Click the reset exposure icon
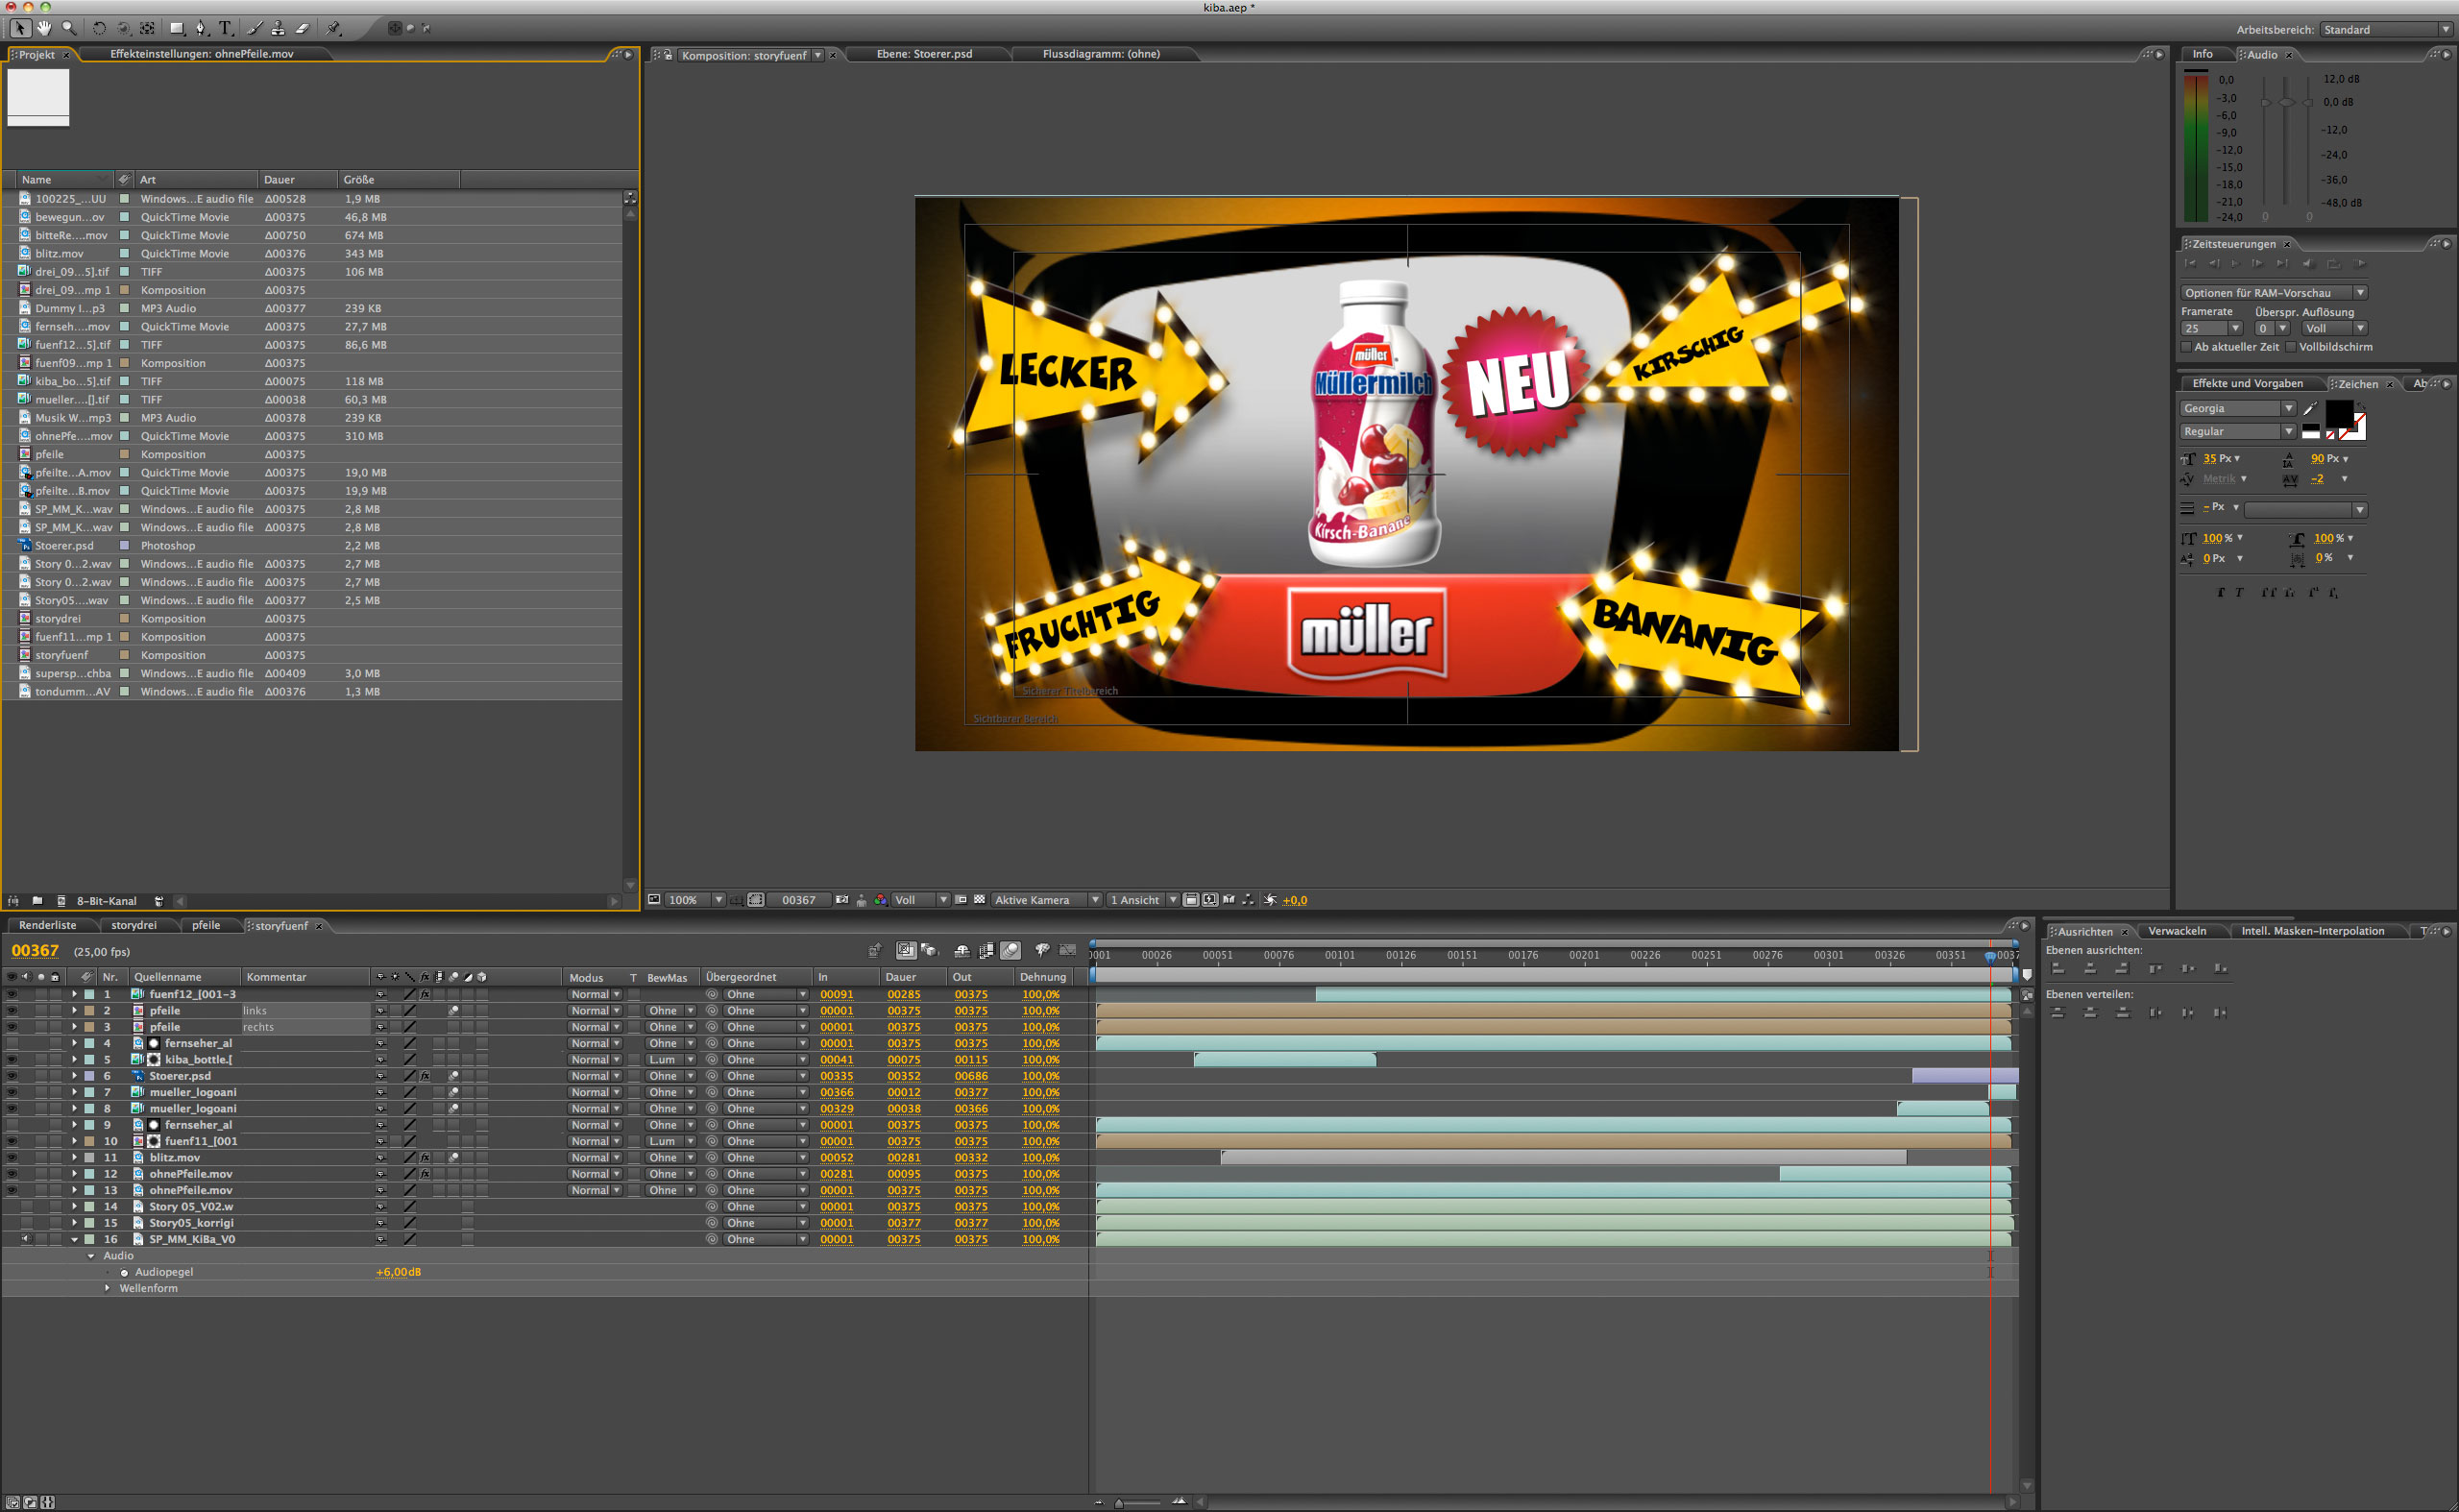This screenshot has height=1512, width=2459. coord(1270,900)
